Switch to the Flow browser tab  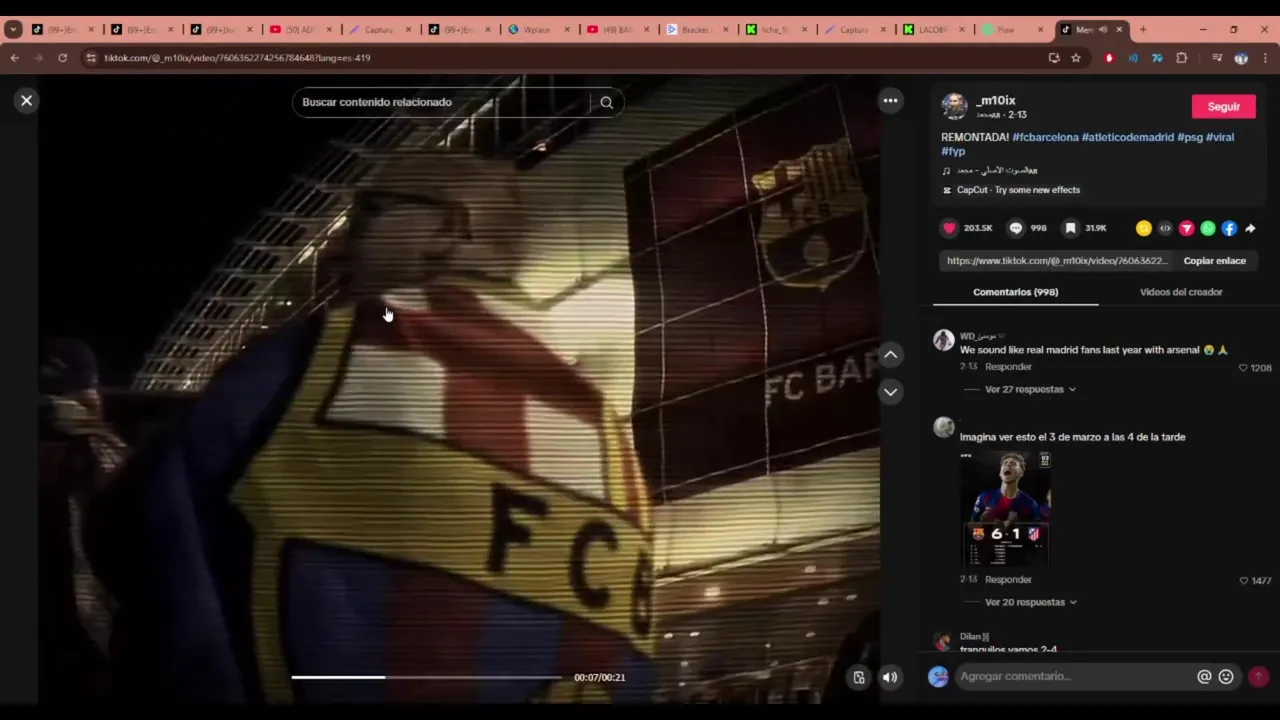point(1014,29)
